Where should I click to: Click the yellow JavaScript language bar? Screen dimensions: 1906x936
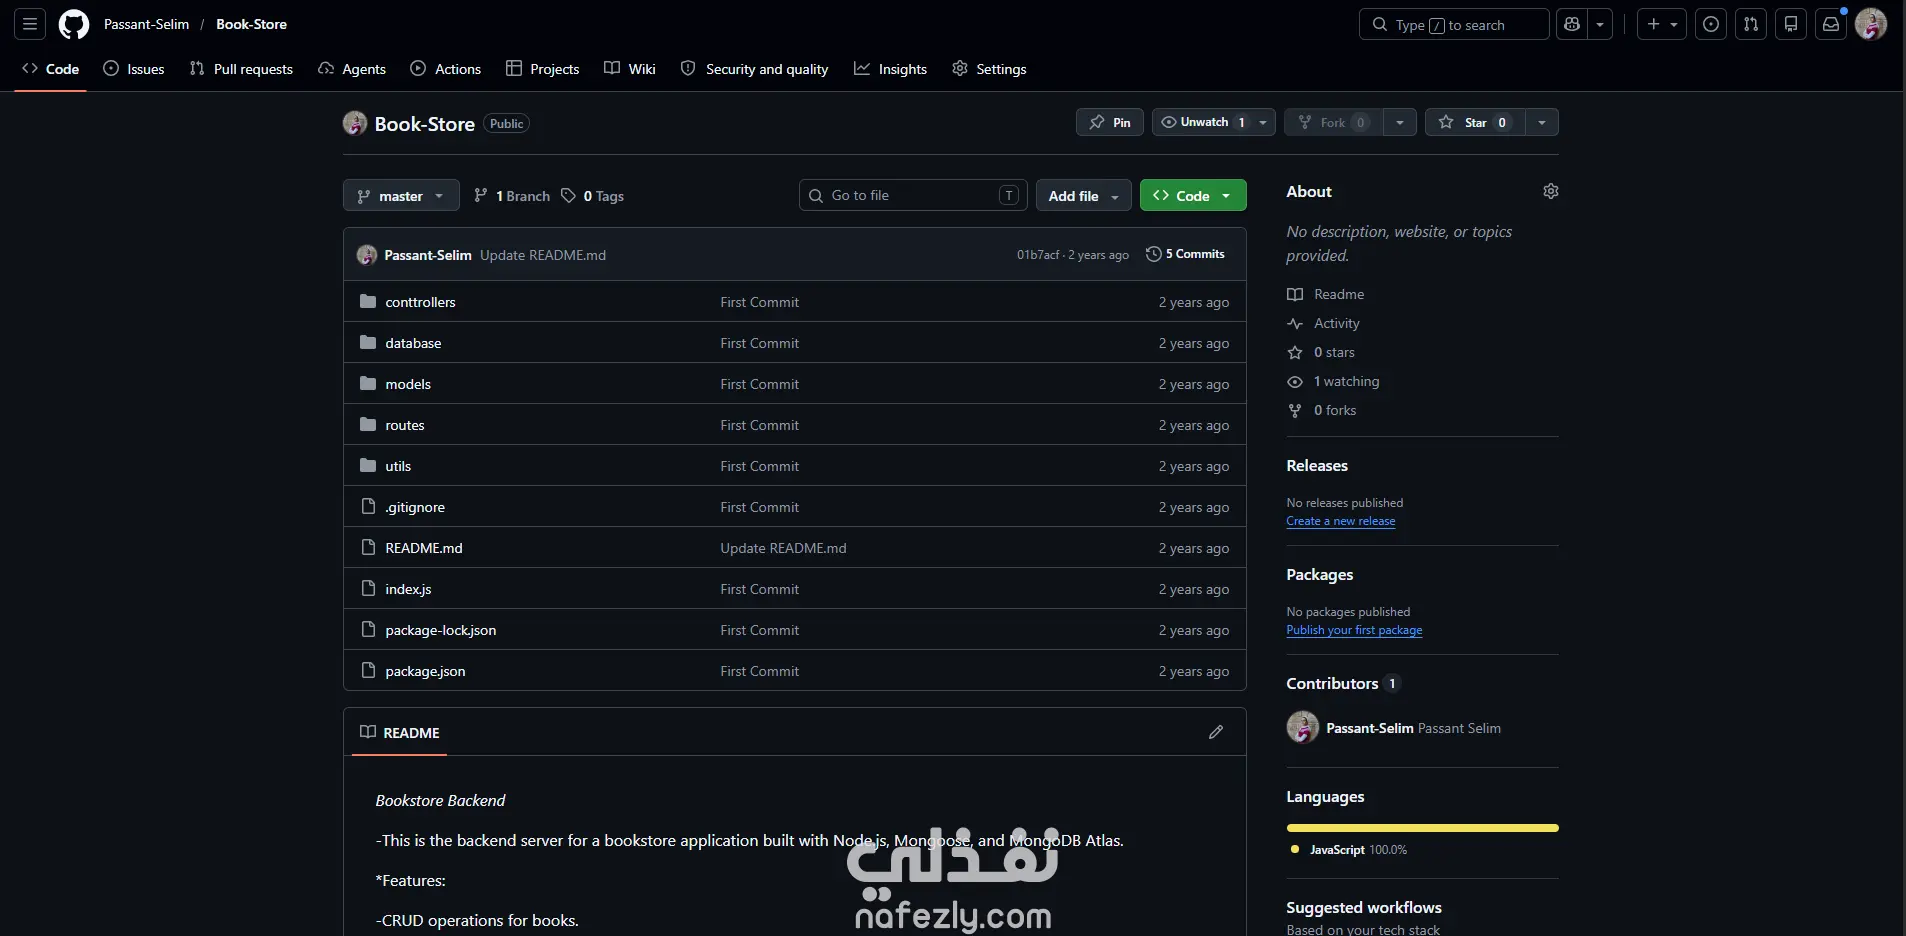click(x=1422, y=828)
